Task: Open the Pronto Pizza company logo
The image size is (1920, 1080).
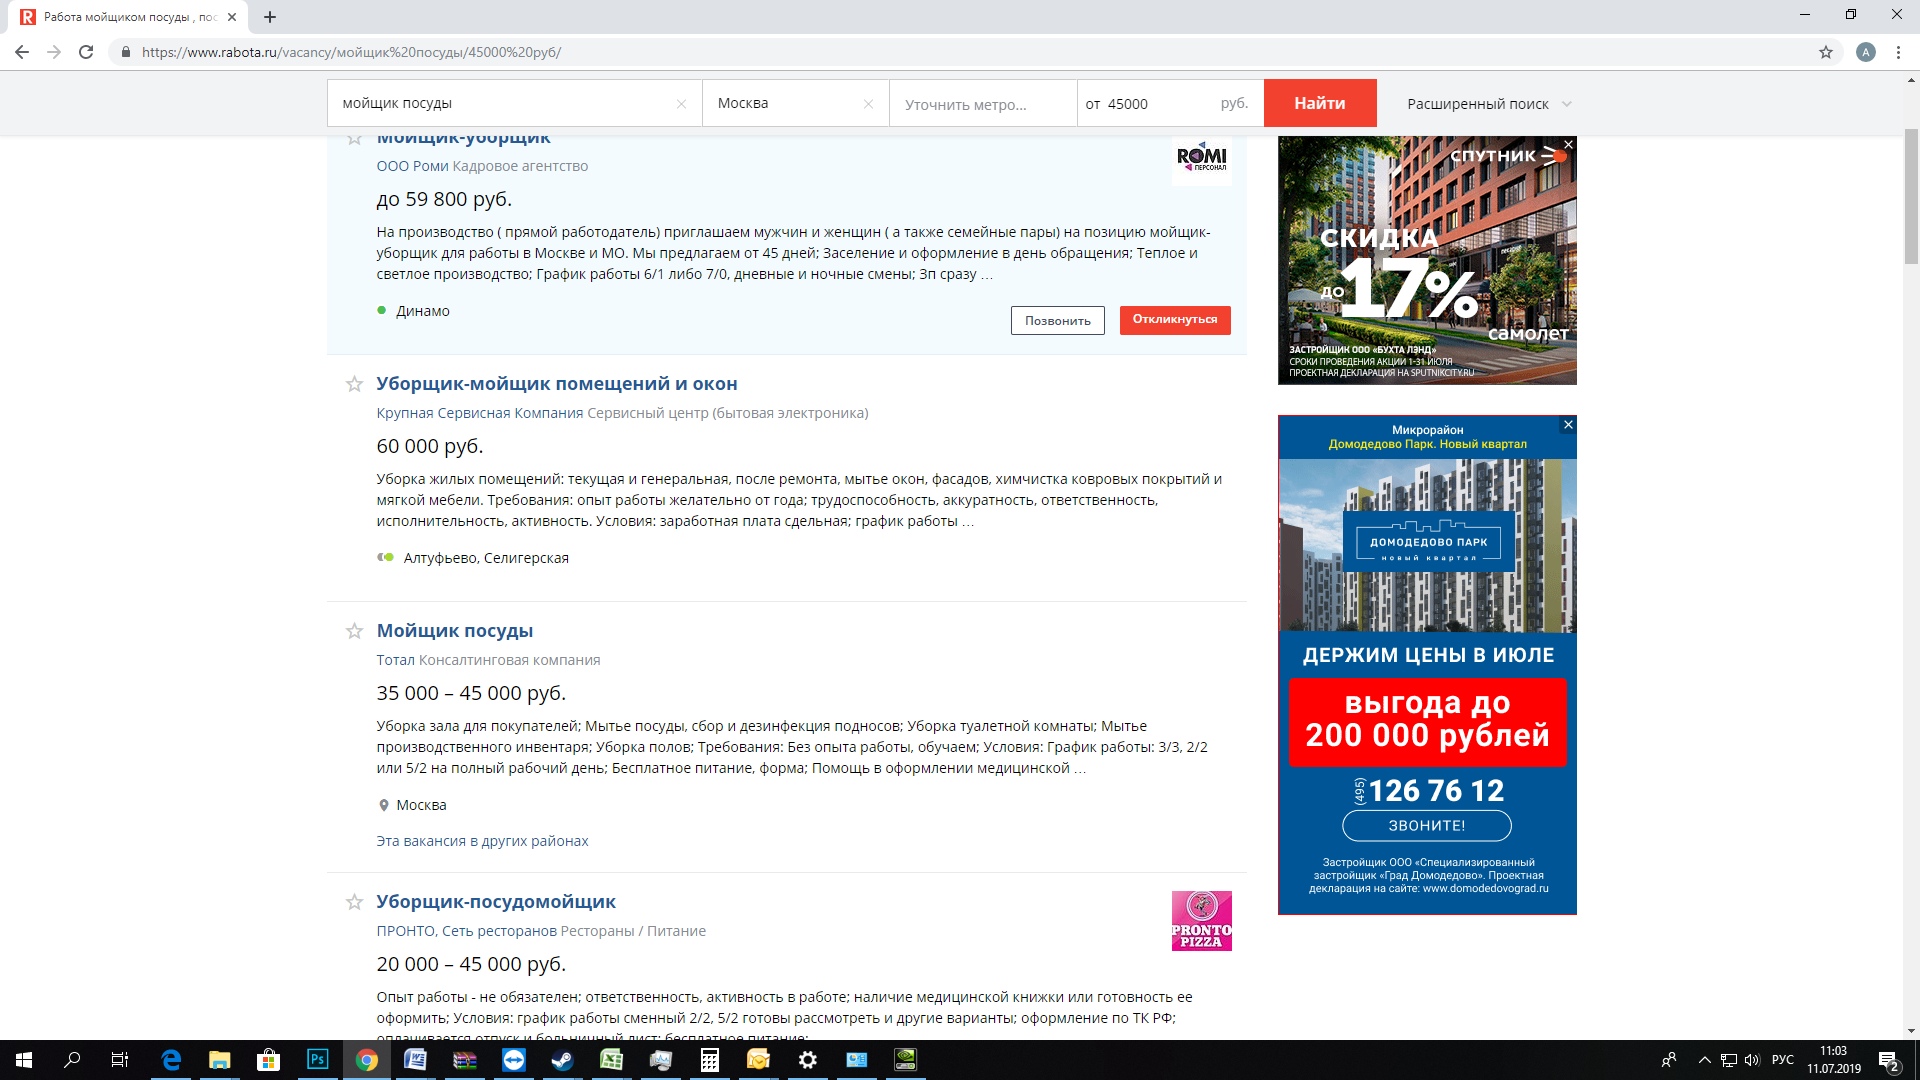Action: click(1201, 920)
